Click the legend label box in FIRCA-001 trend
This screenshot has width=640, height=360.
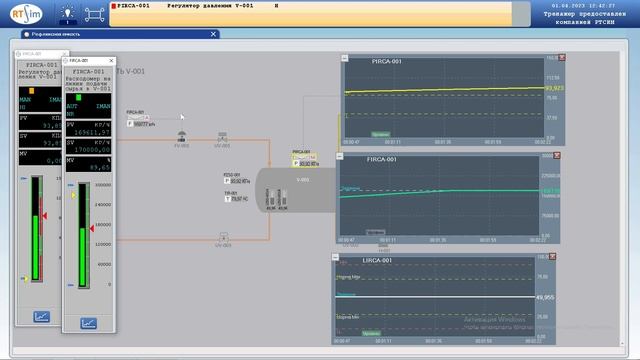pos(375,232)
